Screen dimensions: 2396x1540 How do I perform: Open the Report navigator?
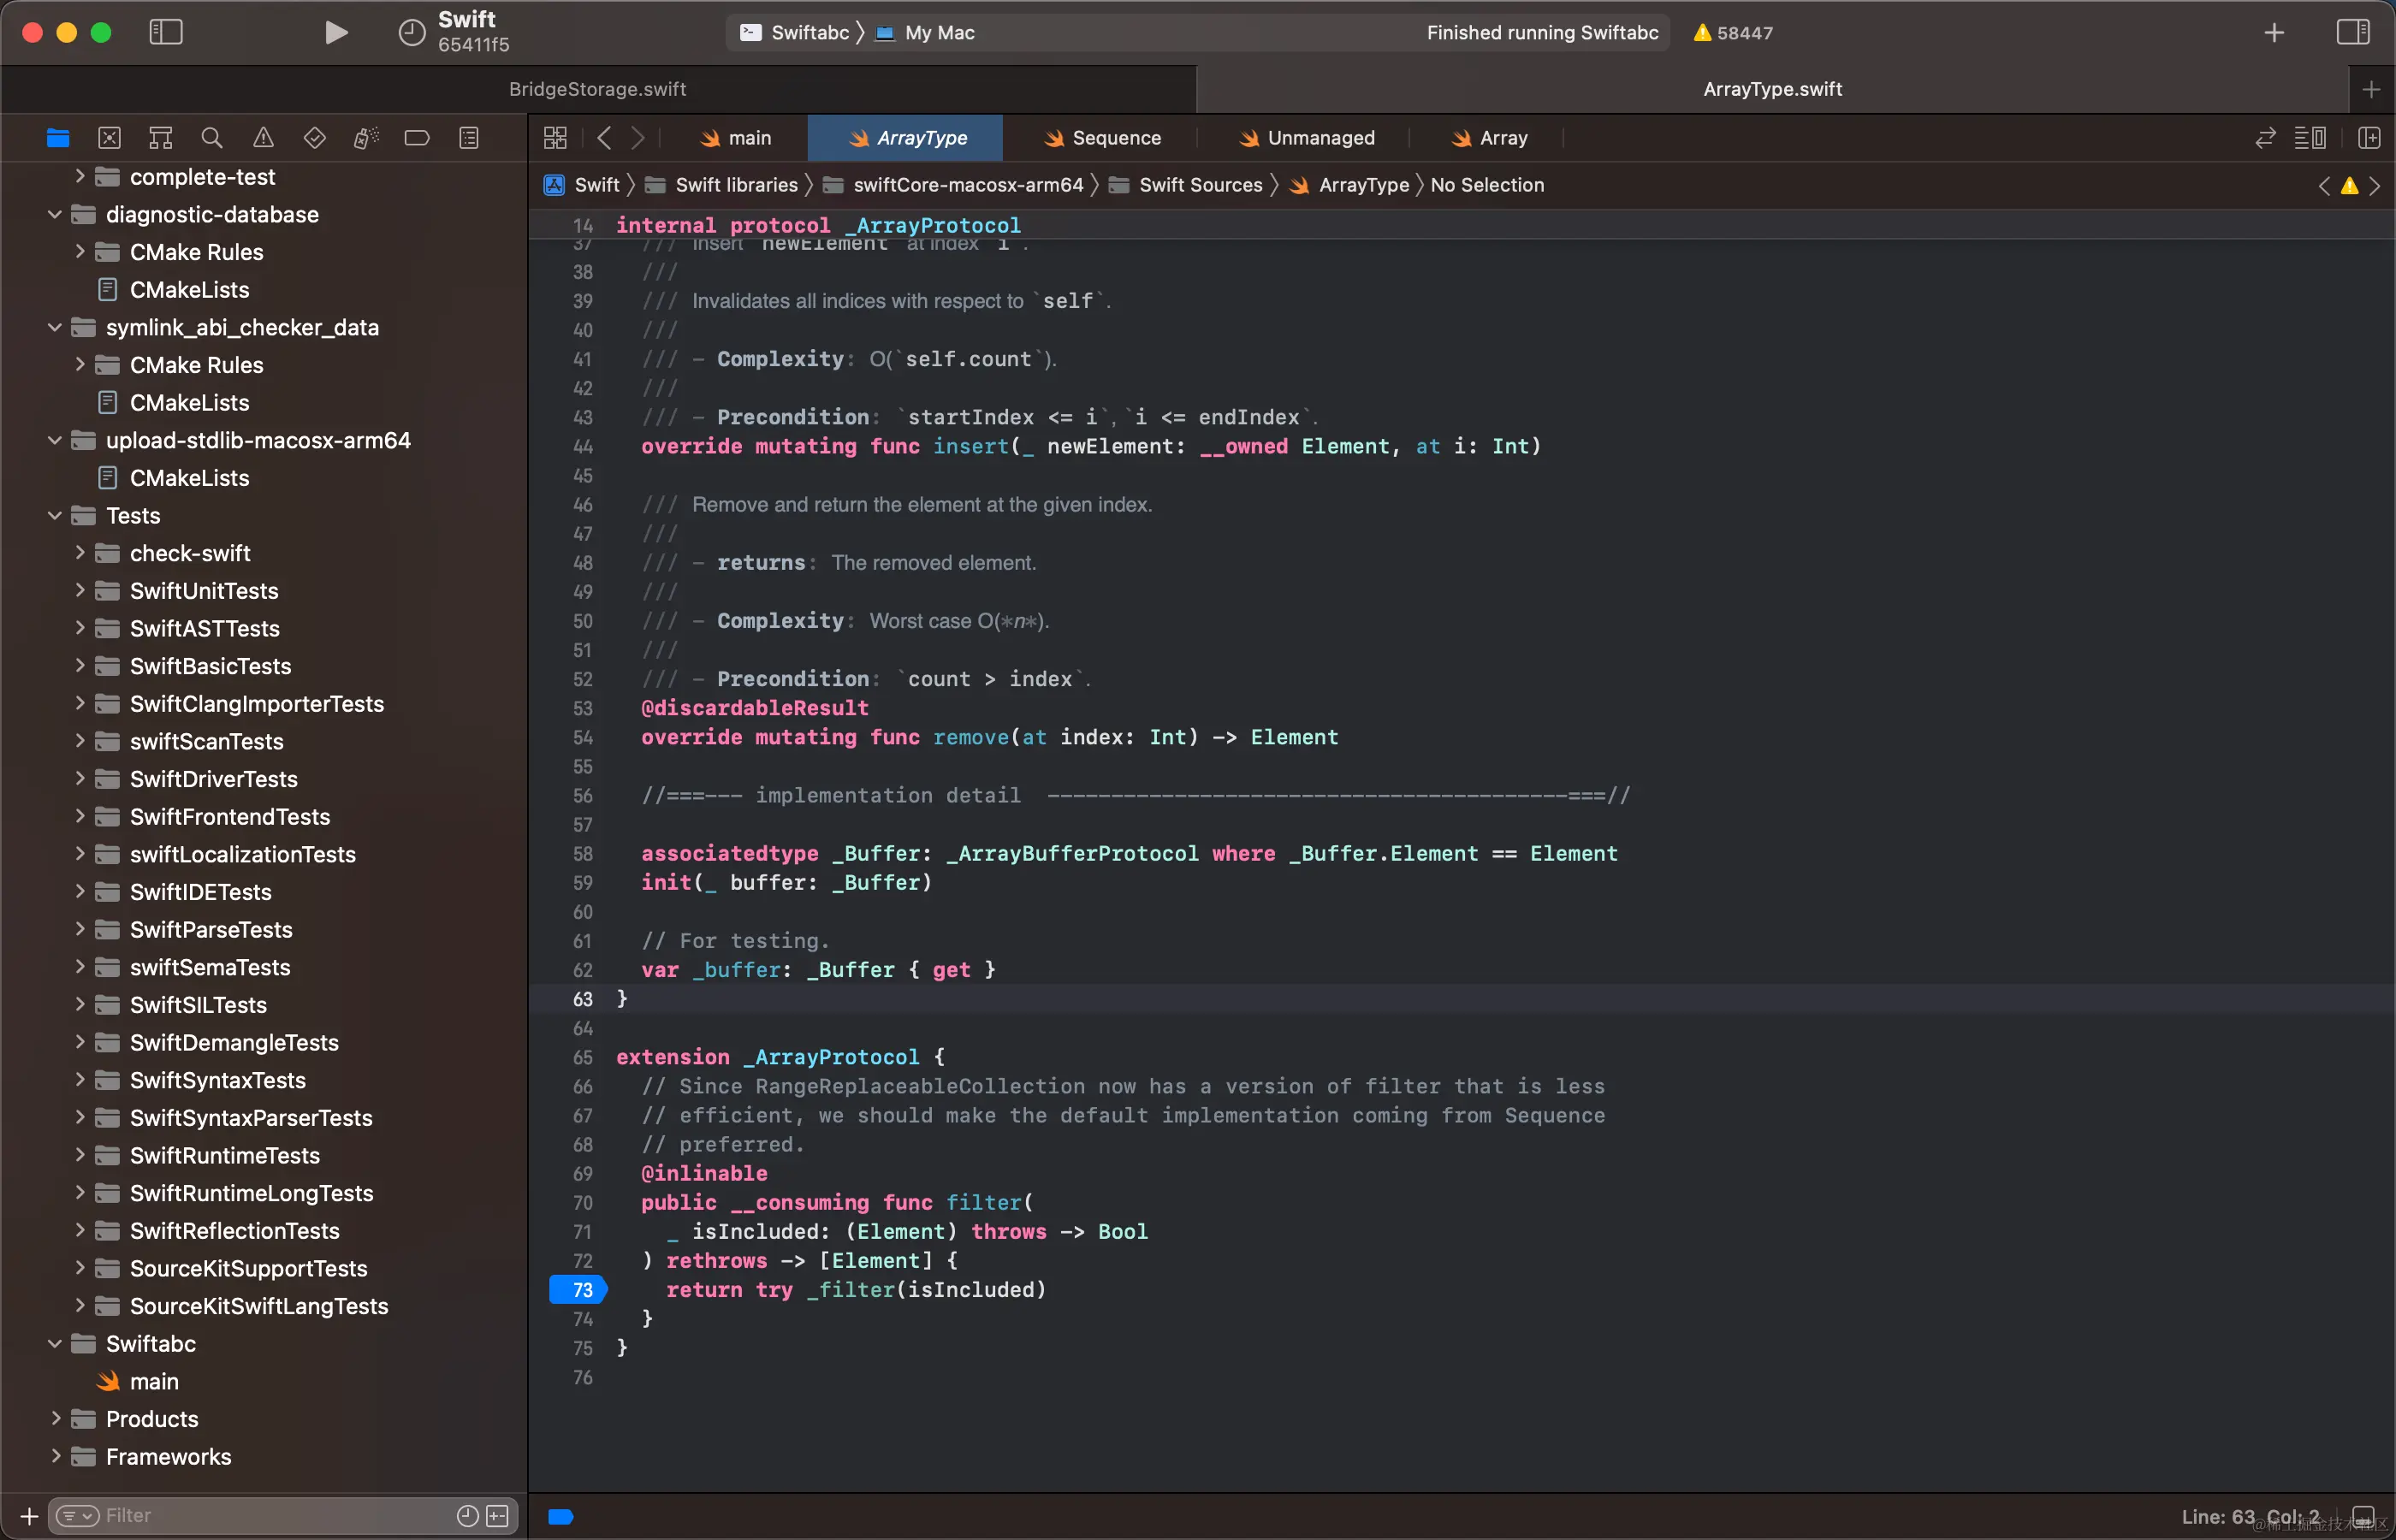point(469,138)
